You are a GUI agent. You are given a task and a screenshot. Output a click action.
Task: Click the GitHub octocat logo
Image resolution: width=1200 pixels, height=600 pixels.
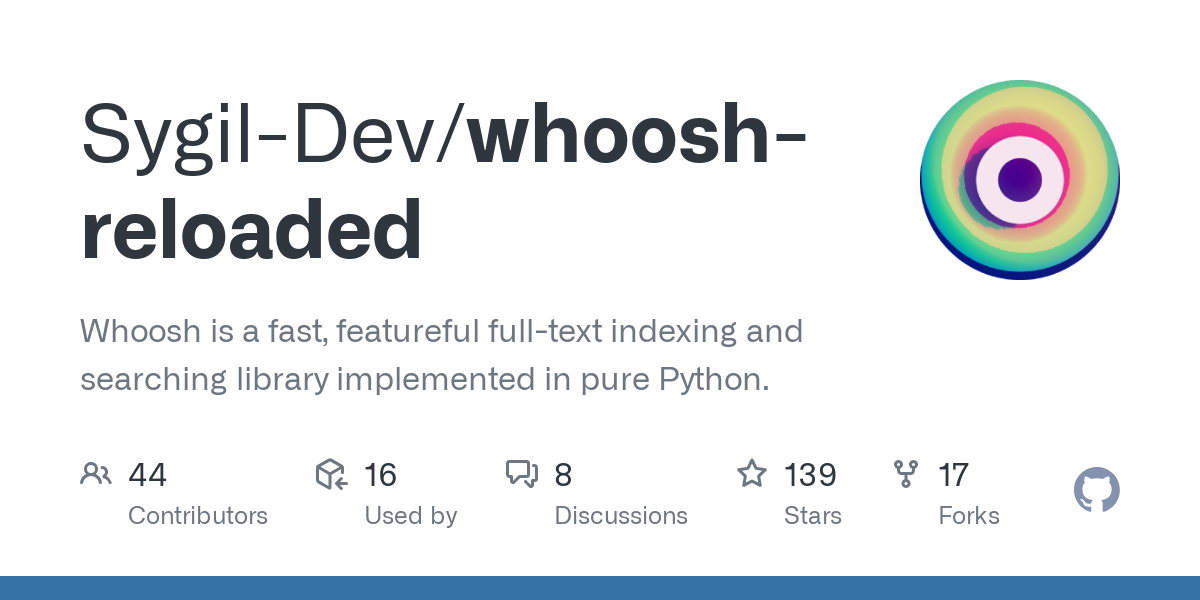[x=1096, y=491]
